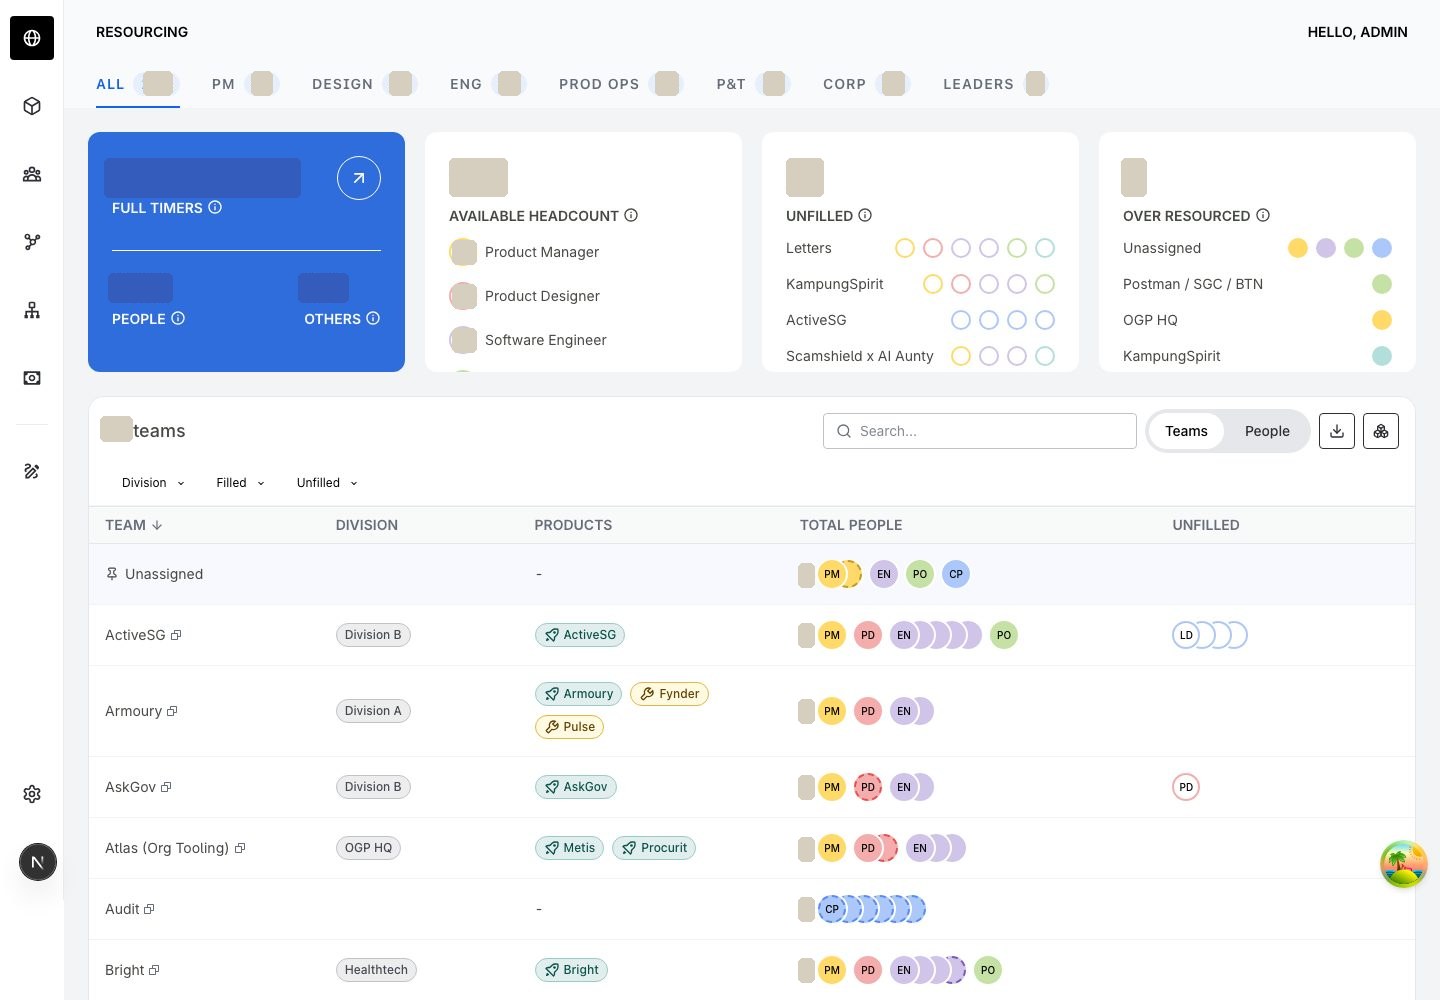Click the OGP HQ division badge

click(368, 848)
